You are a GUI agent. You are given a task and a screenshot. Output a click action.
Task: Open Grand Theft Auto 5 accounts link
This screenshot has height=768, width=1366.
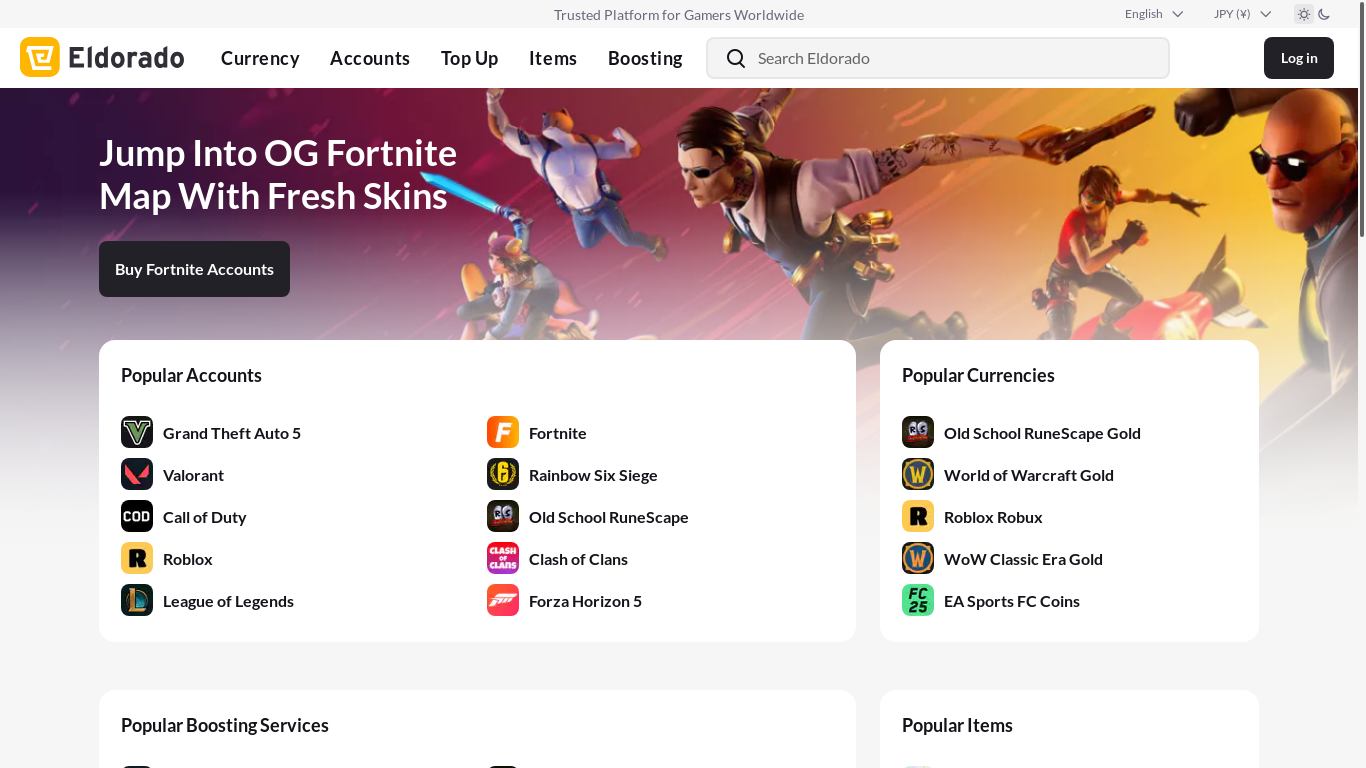(x=232, y=433)
